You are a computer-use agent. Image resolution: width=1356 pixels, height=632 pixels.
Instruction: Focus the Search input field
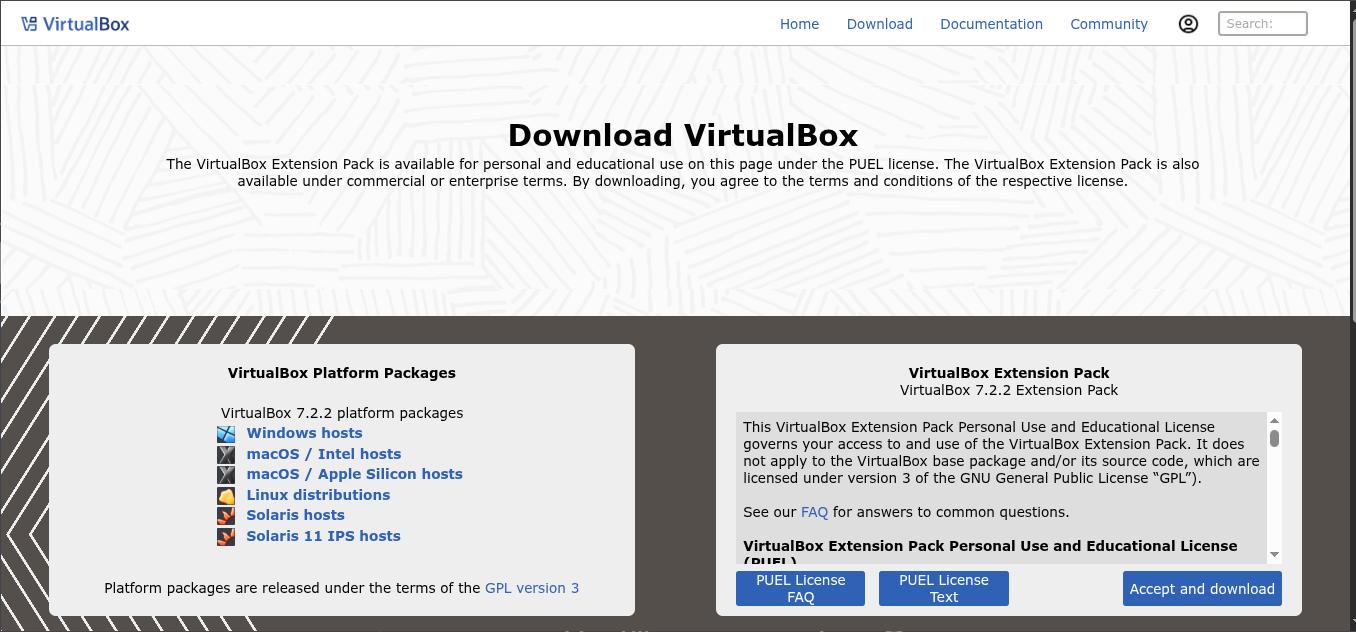pos(1262,24)
